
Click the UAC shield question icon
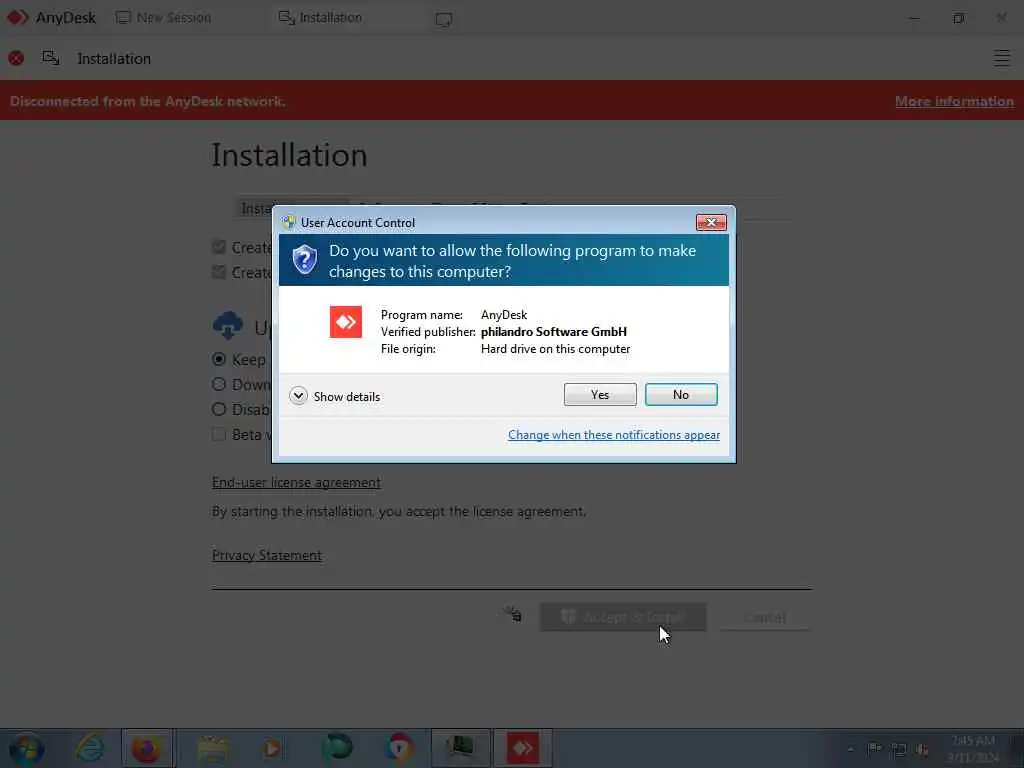pos(304,260)
